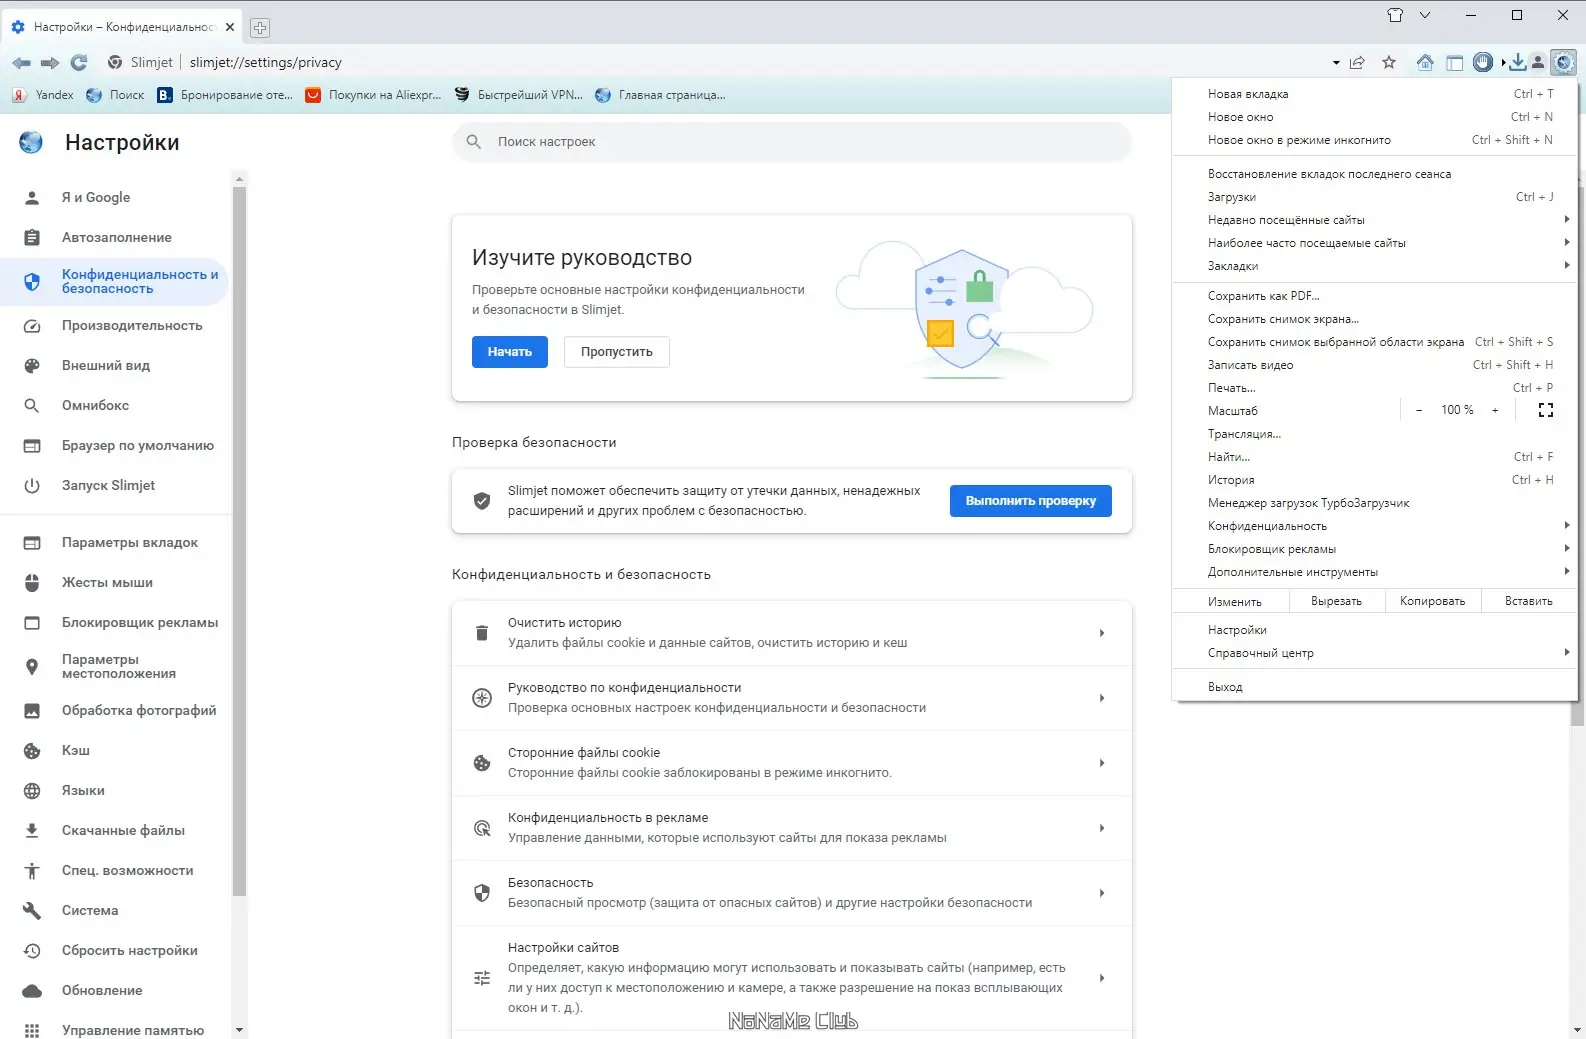
Task: Go back with the back arrow
Action: [22, 62]
